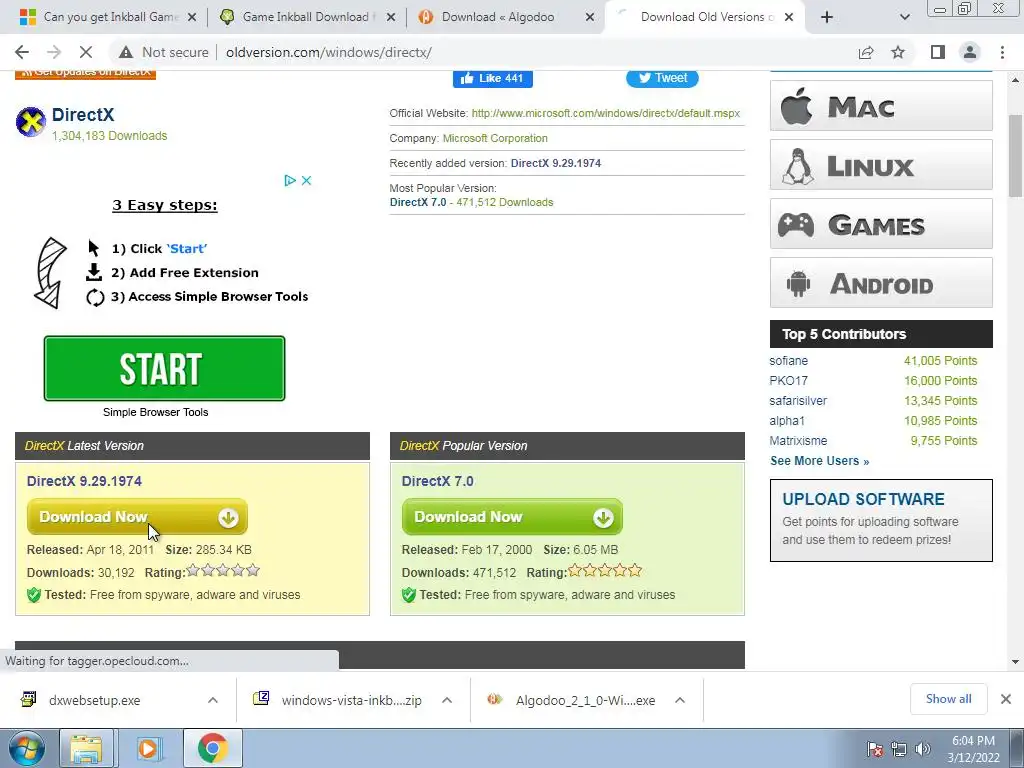Open the DirectX 9.29.1974 version heading link
Viewport: 1024px width, 768px height.
click(x=84, y=481)
